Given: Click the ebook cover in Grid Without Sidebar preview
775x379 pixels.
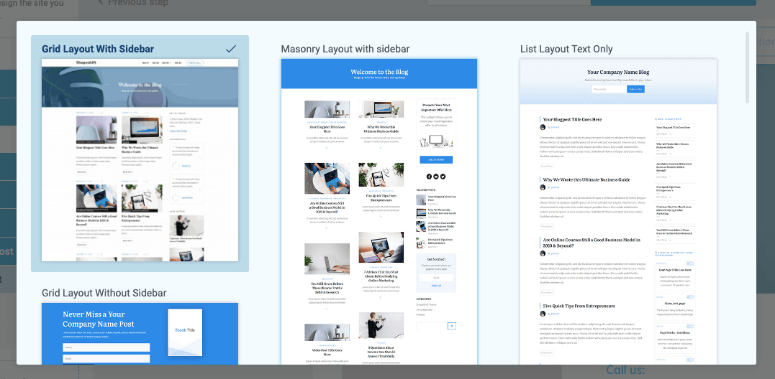Looking at the screenshot, I should point(185,332).
